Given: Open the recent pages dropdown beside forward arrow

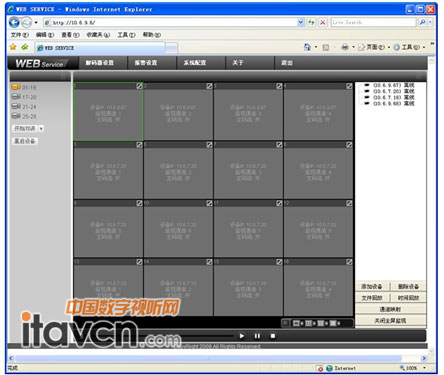Looking at the screenshot, I should point(36,23).
